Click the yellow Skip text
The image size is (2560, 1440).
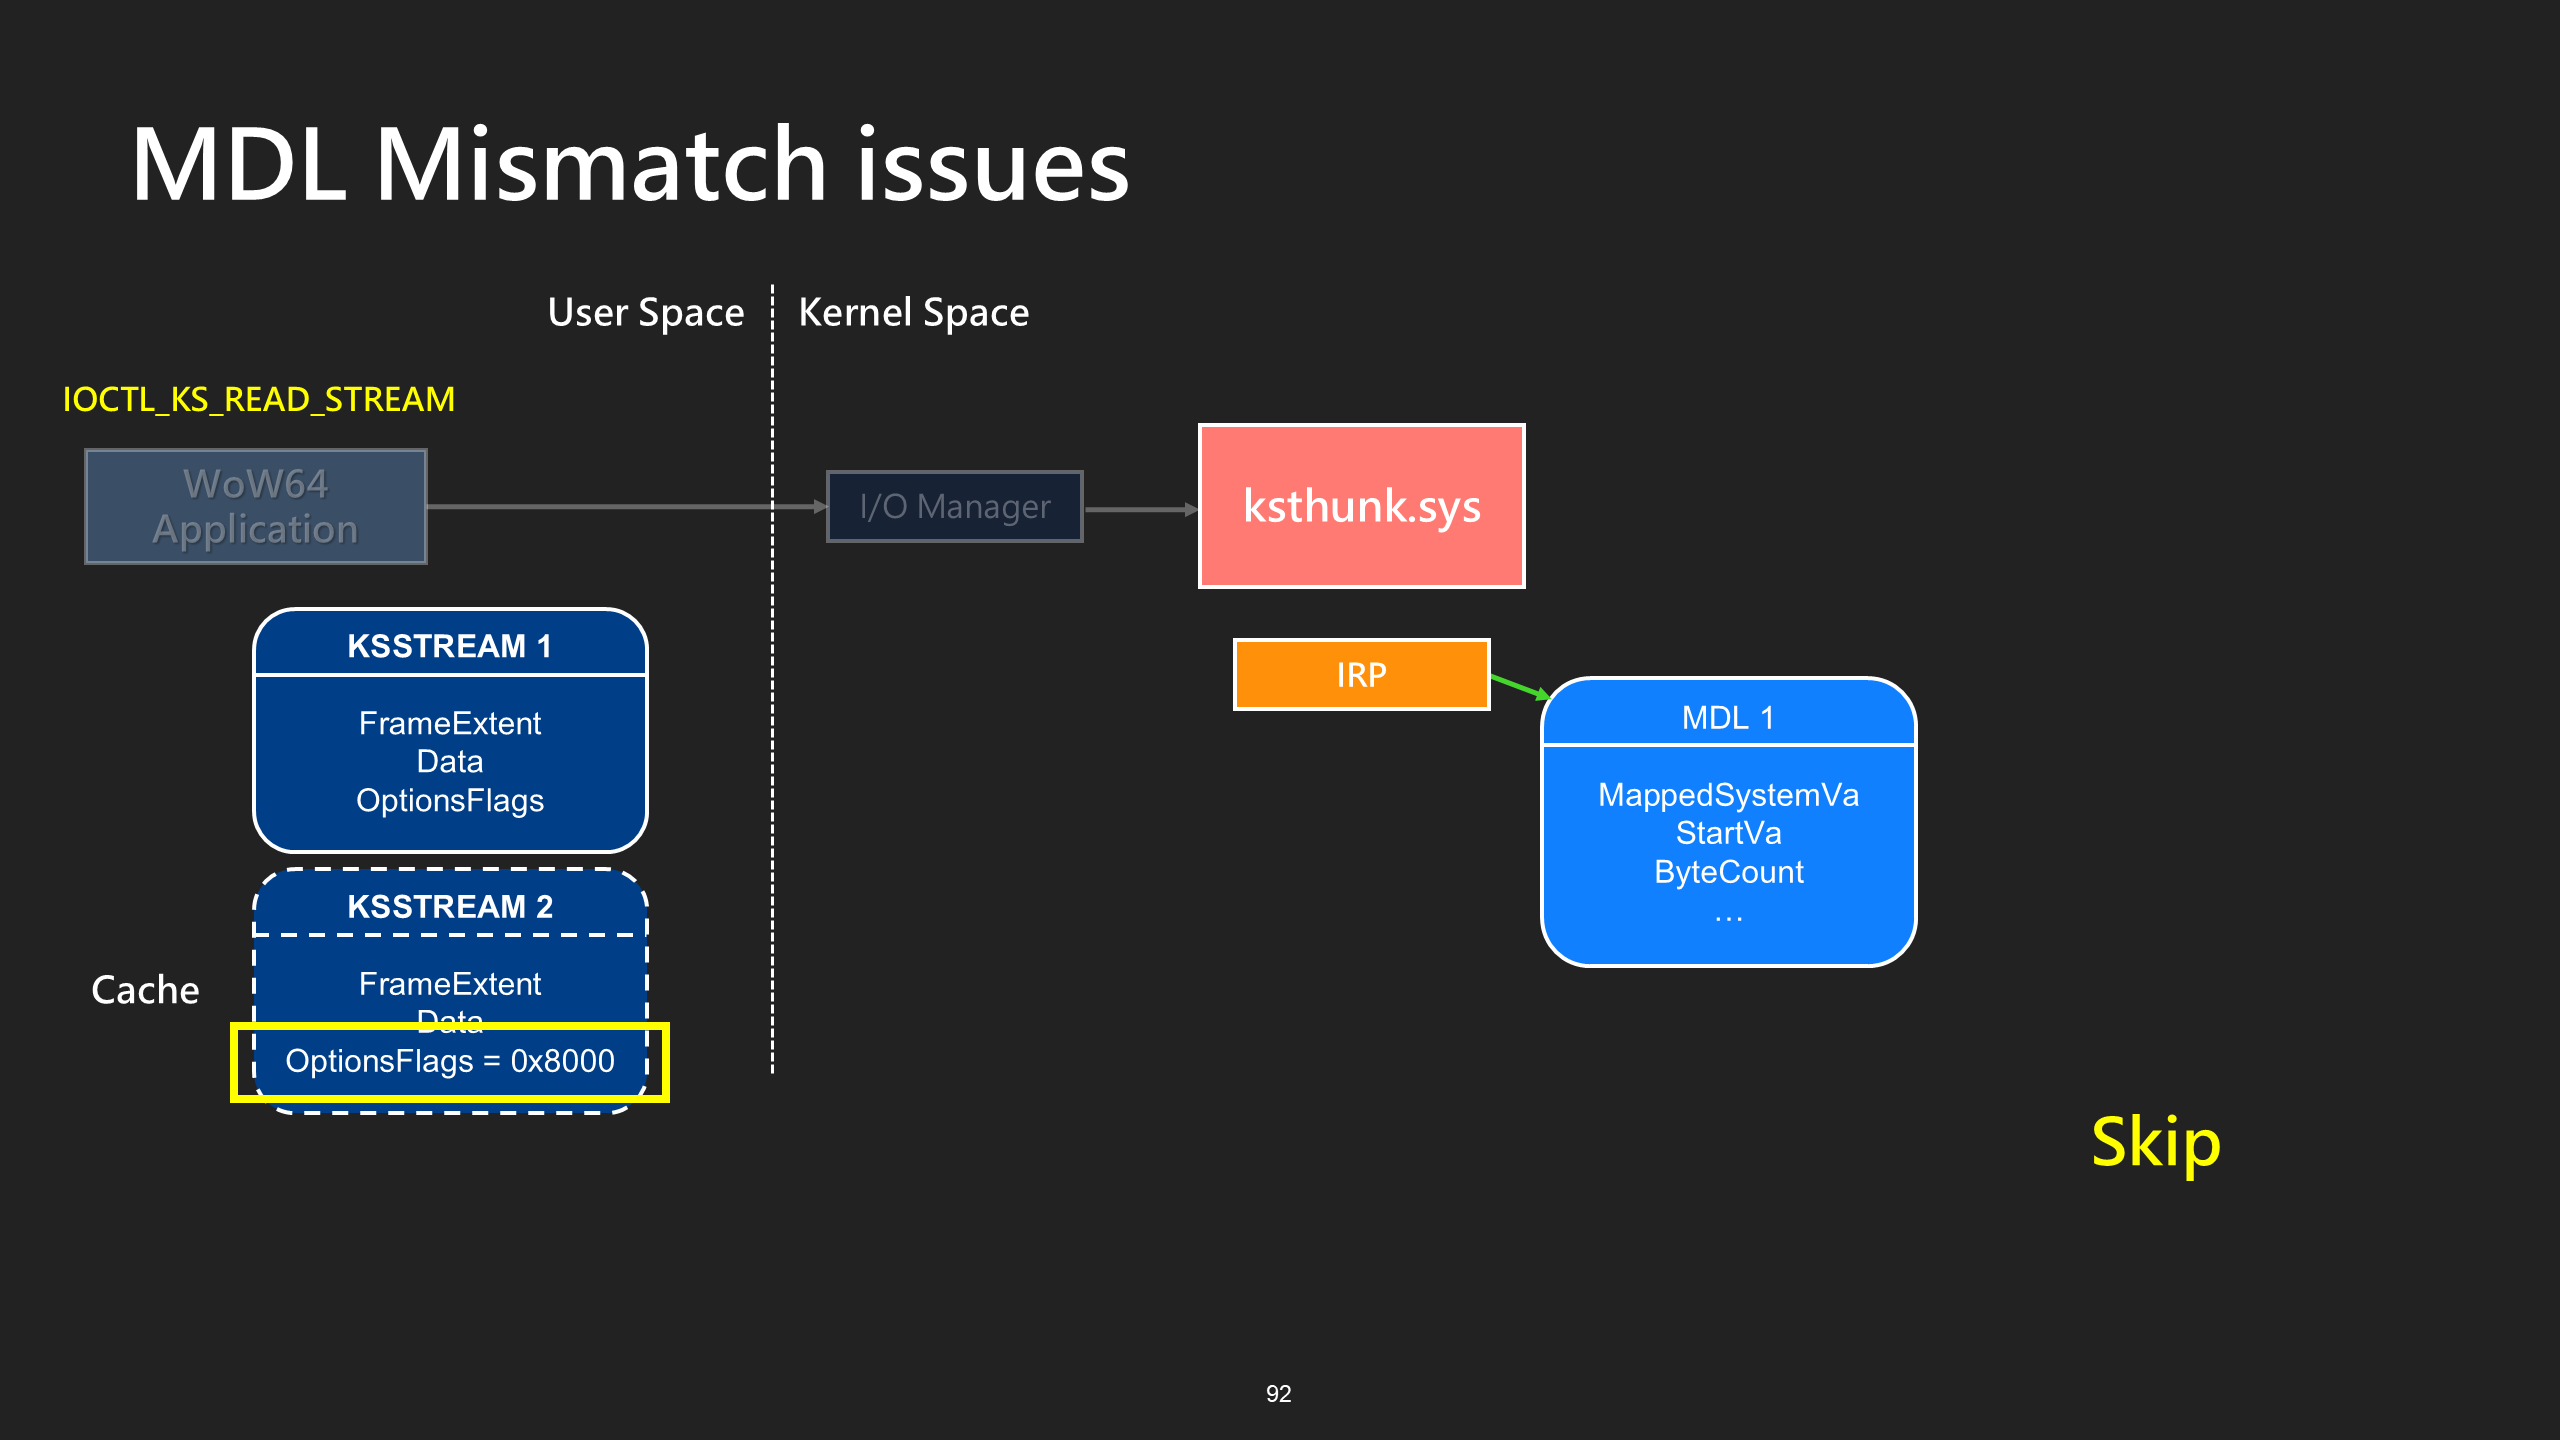2156,1142
